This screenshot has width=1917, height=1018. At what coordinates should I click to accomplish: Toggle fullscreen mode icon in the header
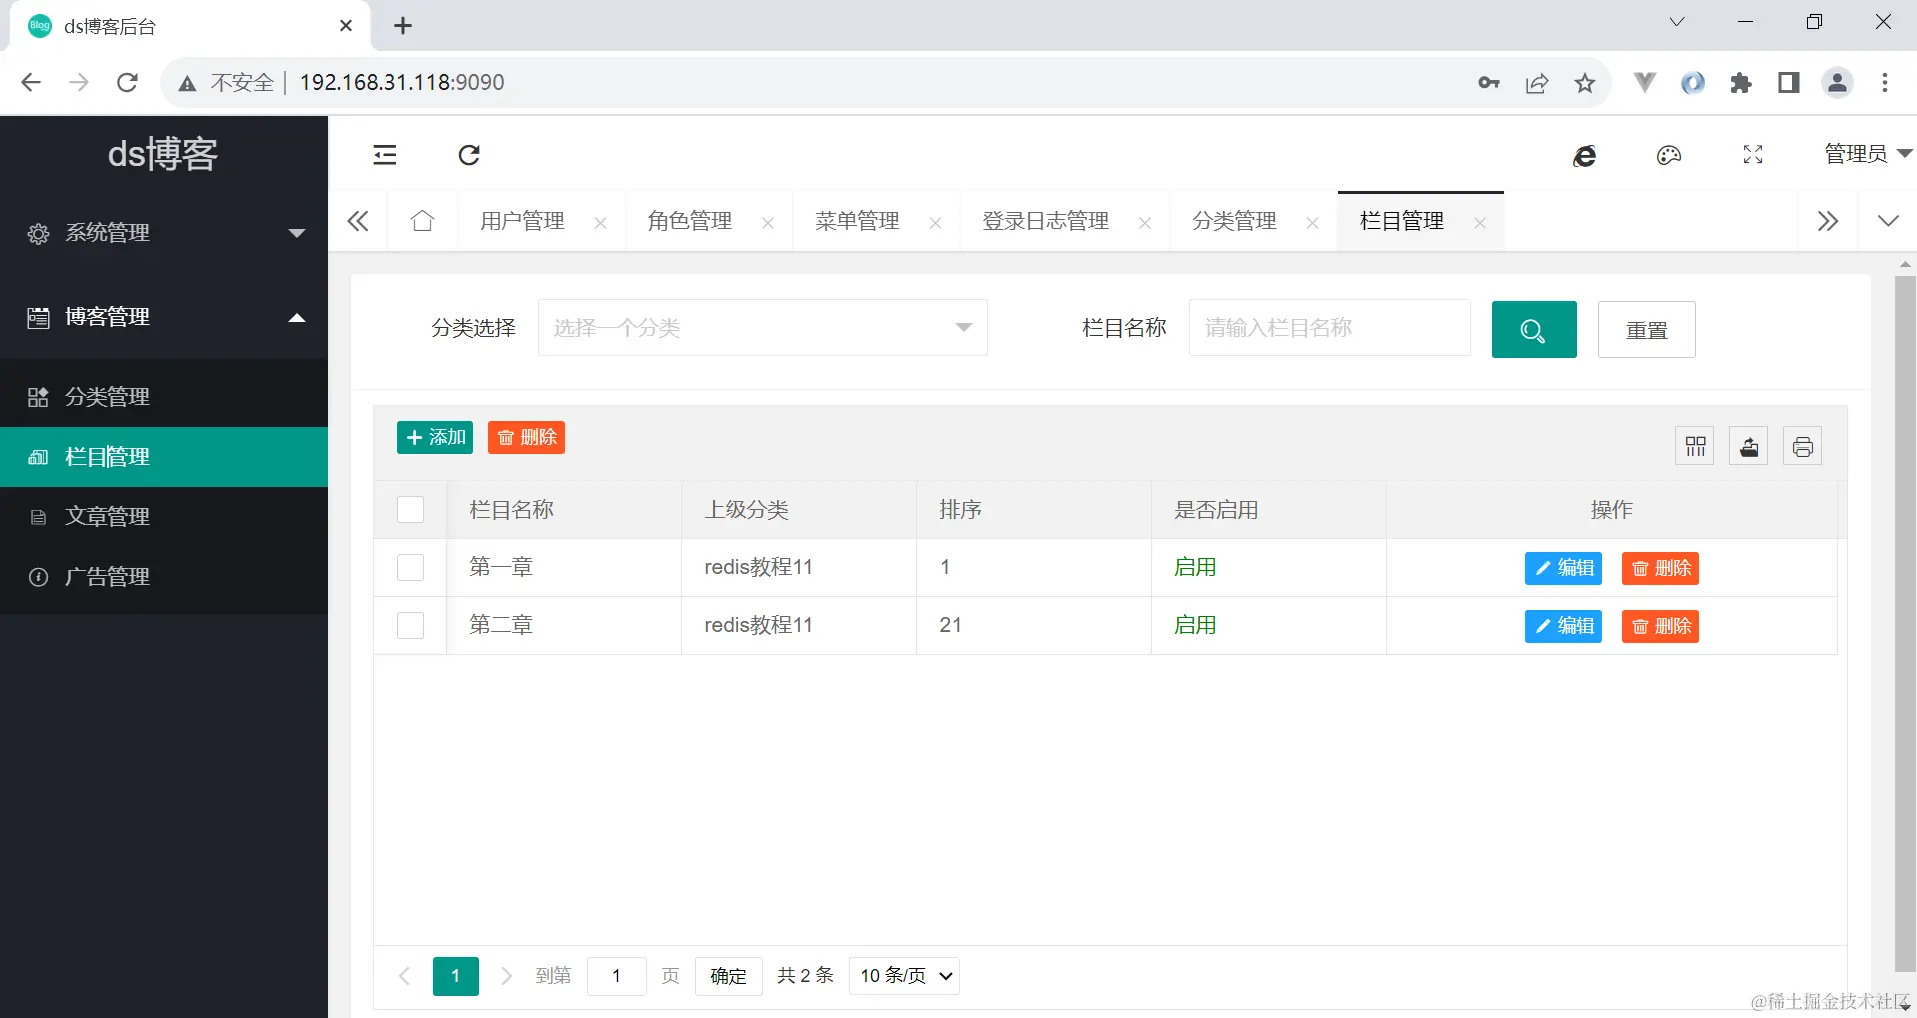coord(1753,155)
